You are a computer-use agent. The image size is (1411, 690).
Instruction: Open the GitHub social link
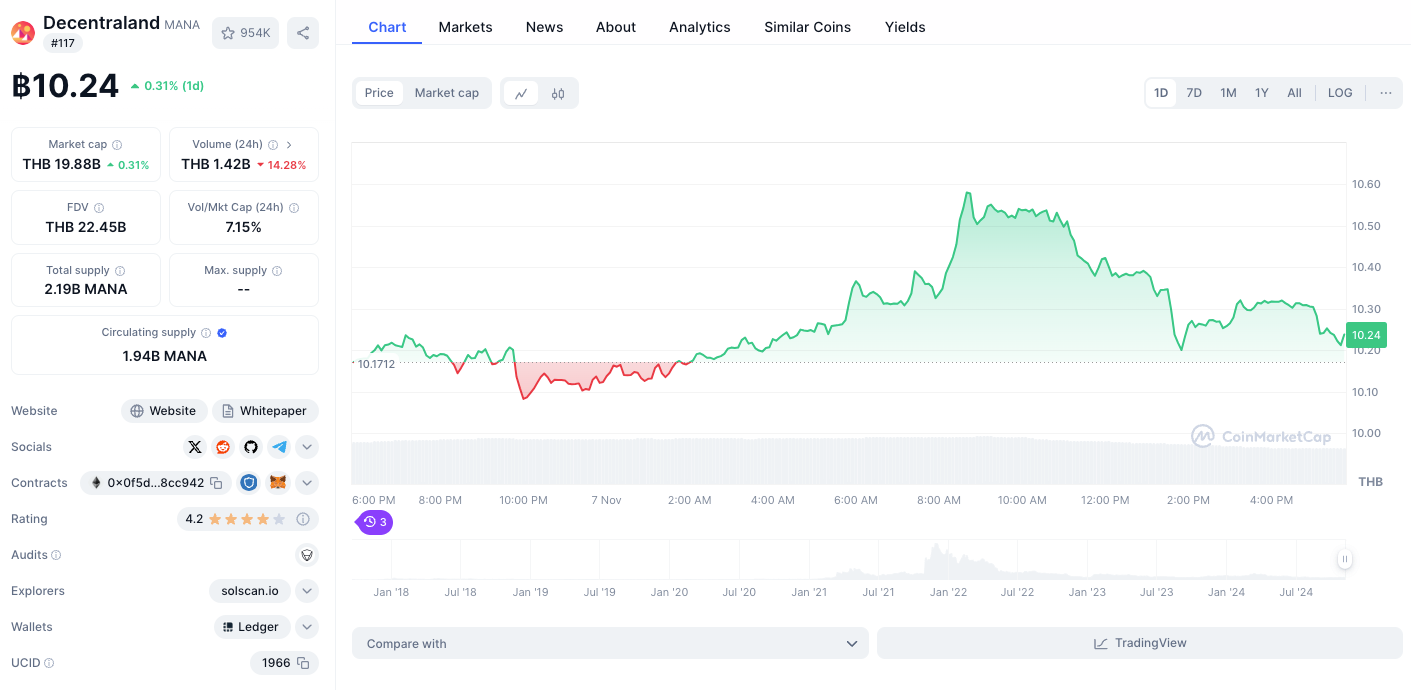point(251,447)
